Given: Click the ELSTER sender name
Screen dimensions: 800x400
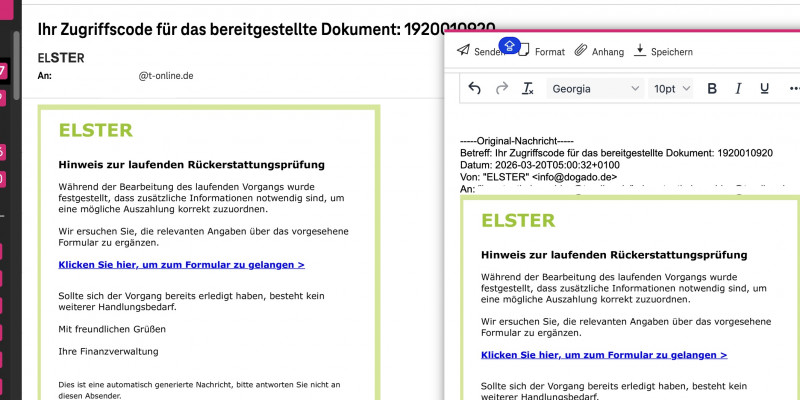Looking at the screenshot, I should click(x=61, y=58).
